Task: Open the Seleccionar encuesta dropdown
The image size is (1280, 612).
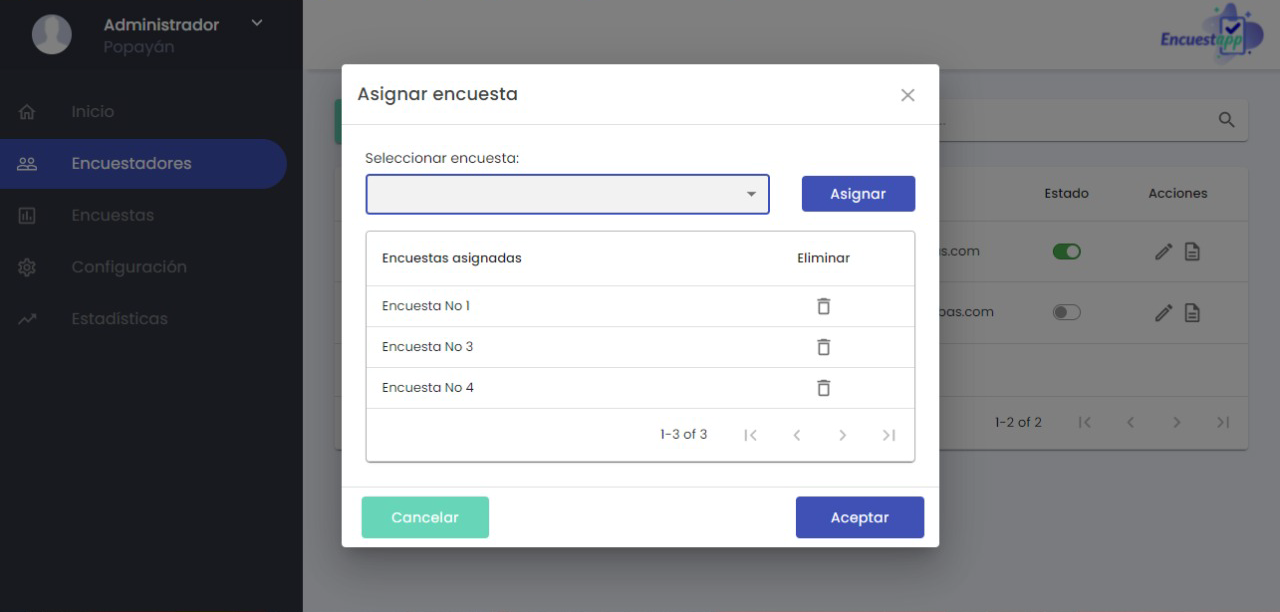Action: (x=567, y=194)
